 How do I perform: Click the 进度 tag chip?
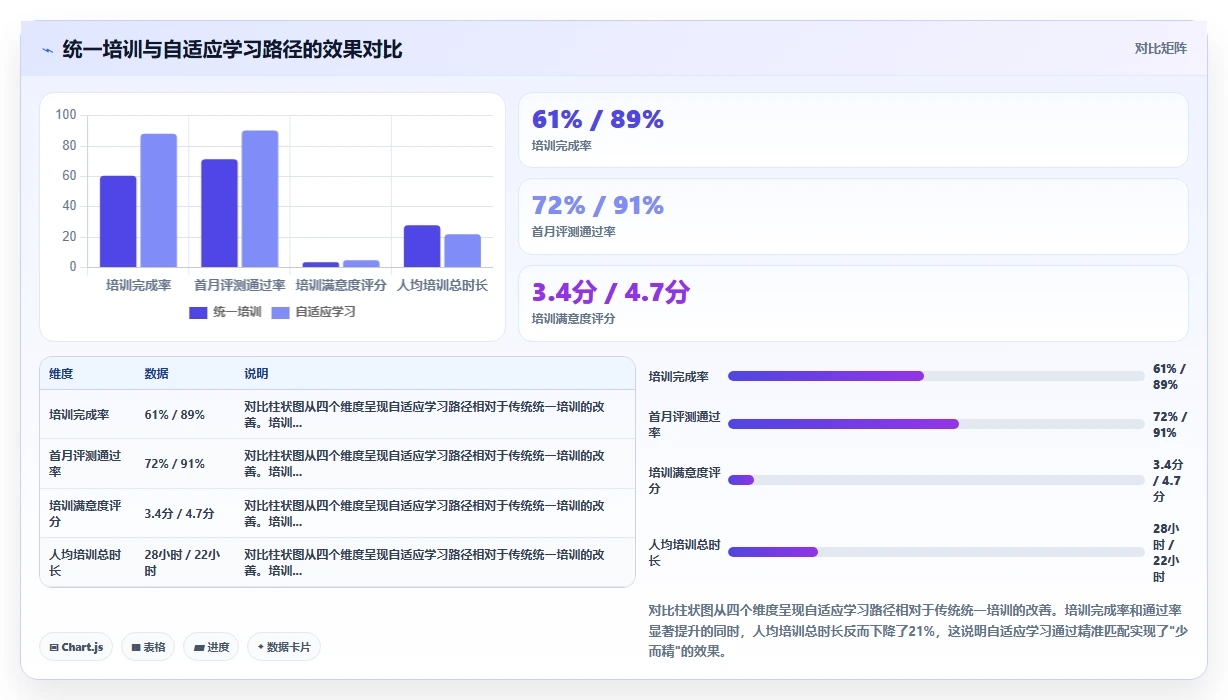point(211,647)
